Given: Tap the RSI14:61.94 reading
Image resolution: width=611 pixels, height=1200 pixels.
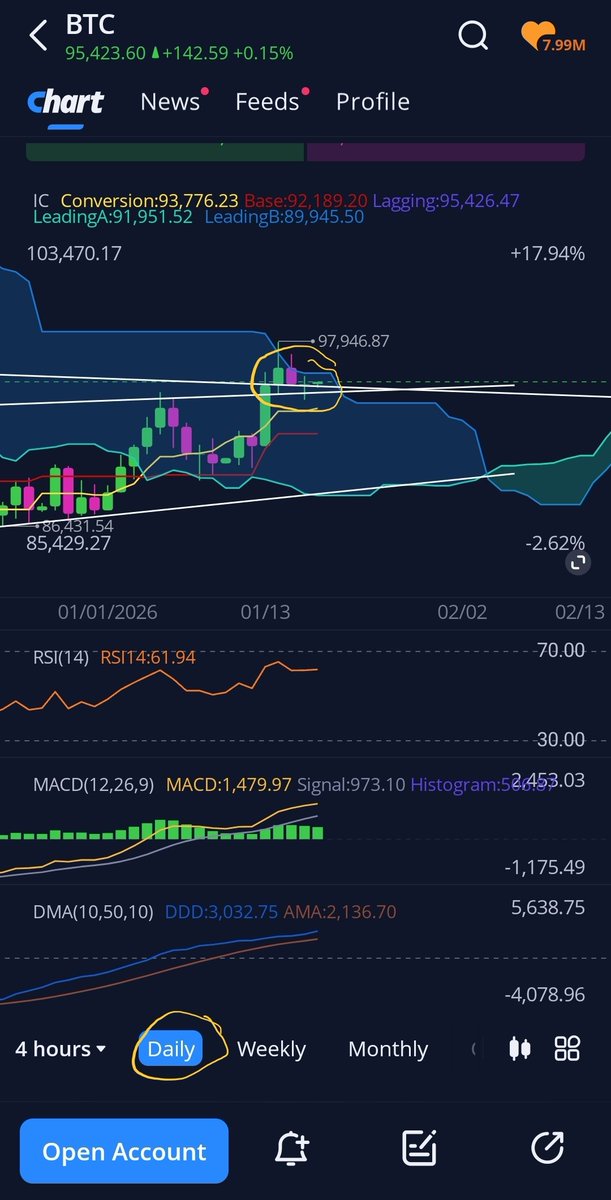Looking at the screenshot, I should coord(148,657).
